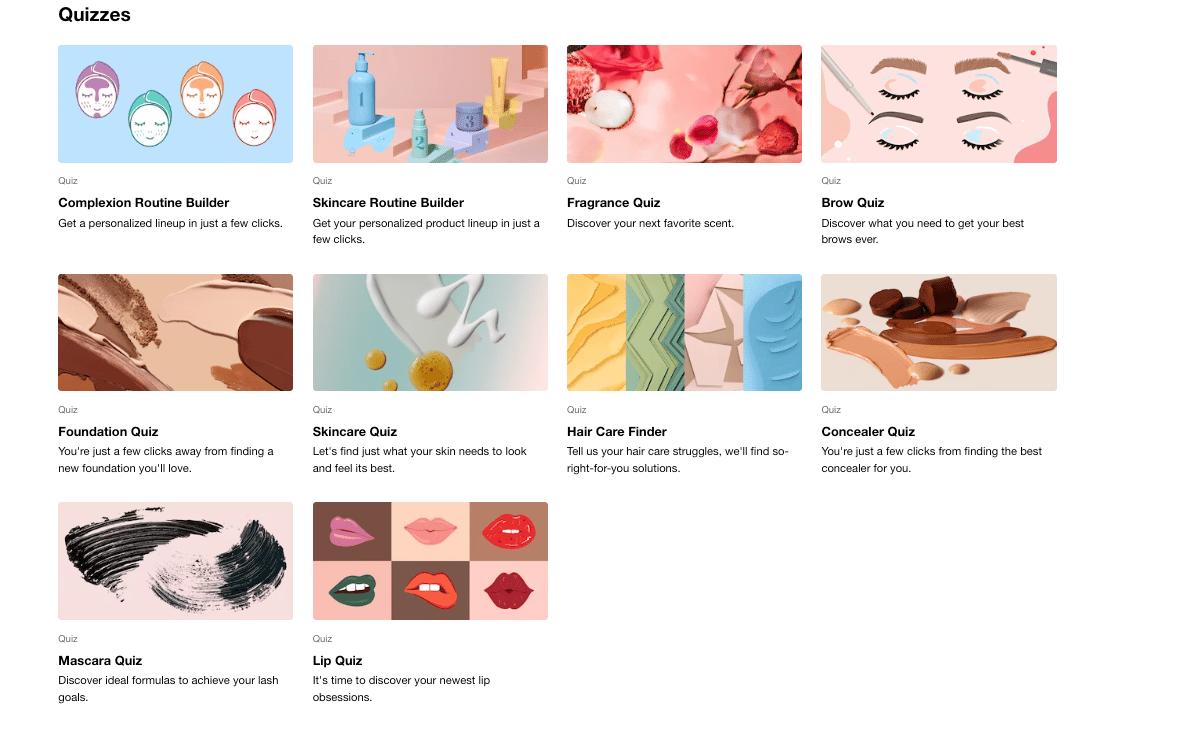1193x729 pixels.
Task: Open the Mascara Quiz brush stroke image
Action: (175, 561)
